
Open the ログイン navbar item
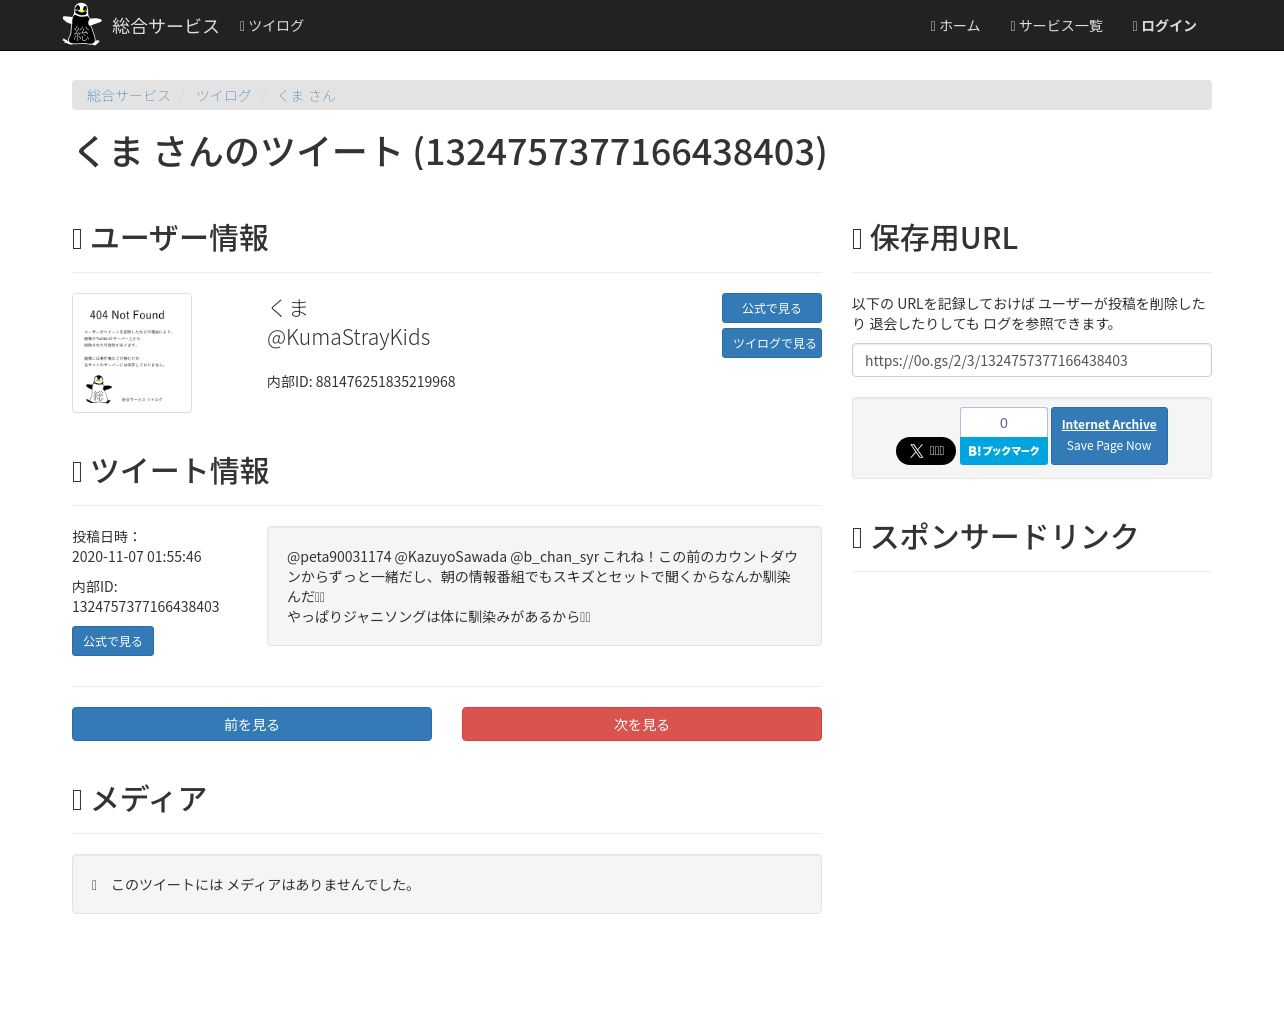click(x=1164, y=26)
